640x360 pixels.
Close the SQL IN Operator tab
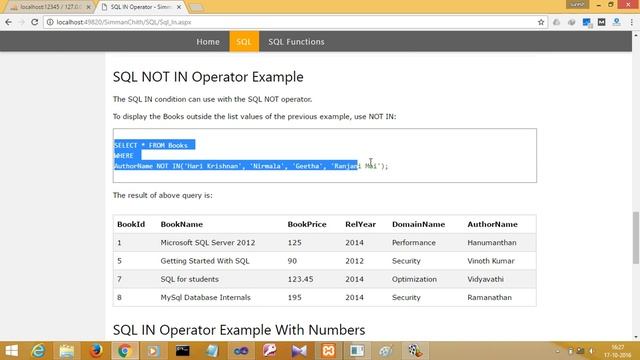179,7
